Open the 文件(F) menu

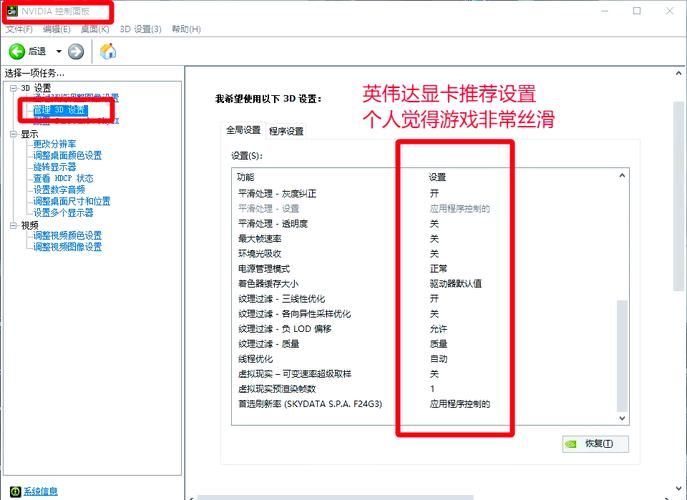pos(19,29)
